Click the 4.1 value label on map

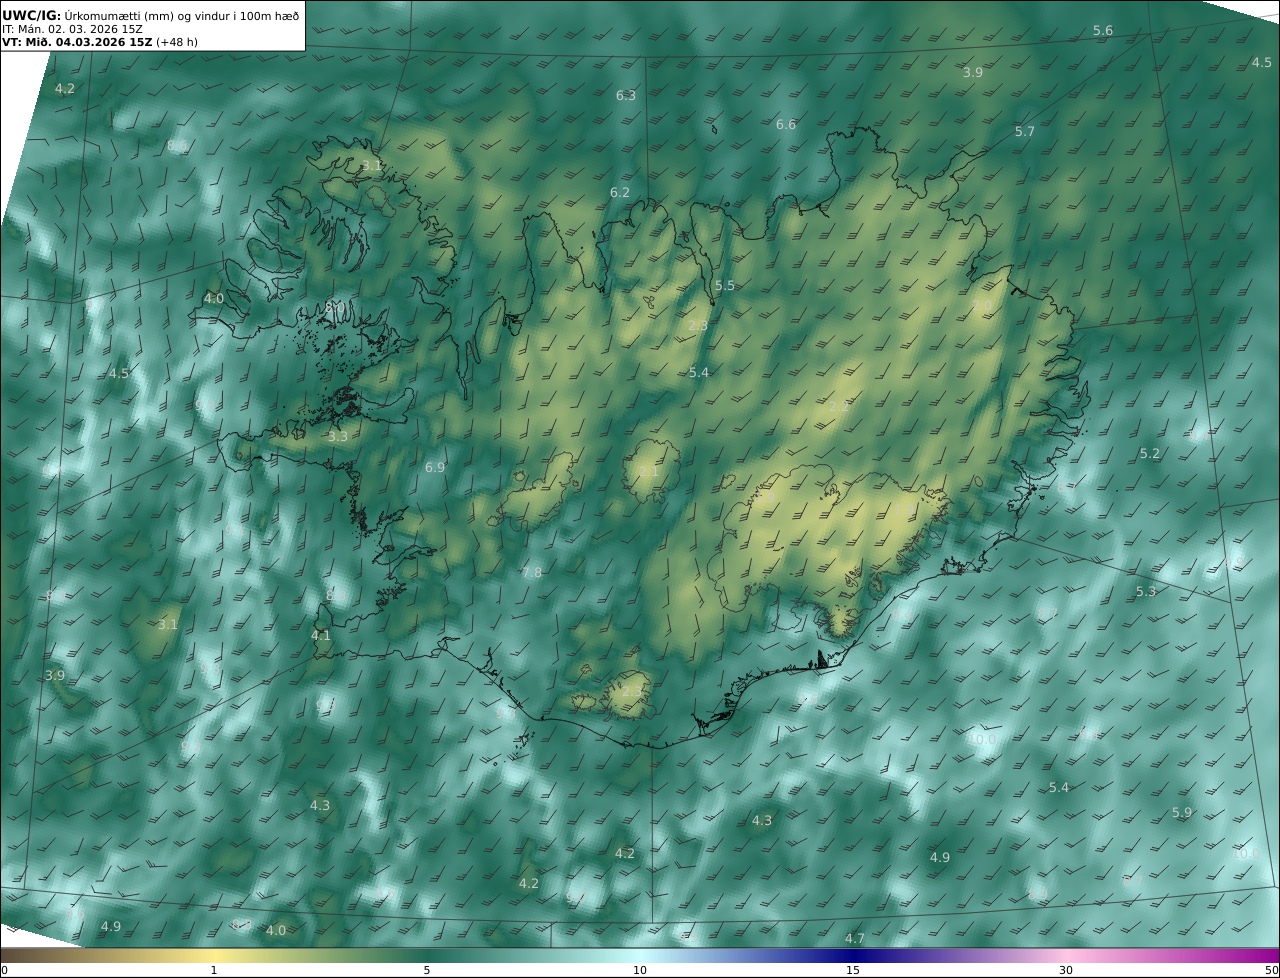click(x=321, y=636)
